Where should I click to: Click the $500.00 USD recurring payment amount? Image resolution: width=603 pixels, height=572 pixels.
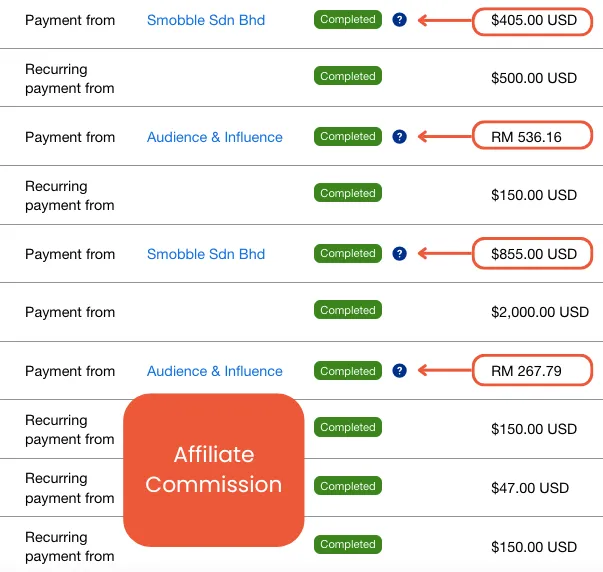(x=534, y=78)
